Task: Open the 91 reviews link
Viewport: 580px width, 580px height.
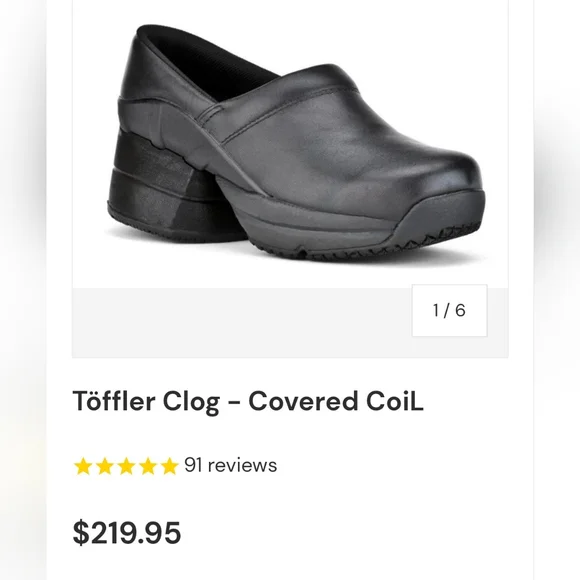Action: coord(230,465)
